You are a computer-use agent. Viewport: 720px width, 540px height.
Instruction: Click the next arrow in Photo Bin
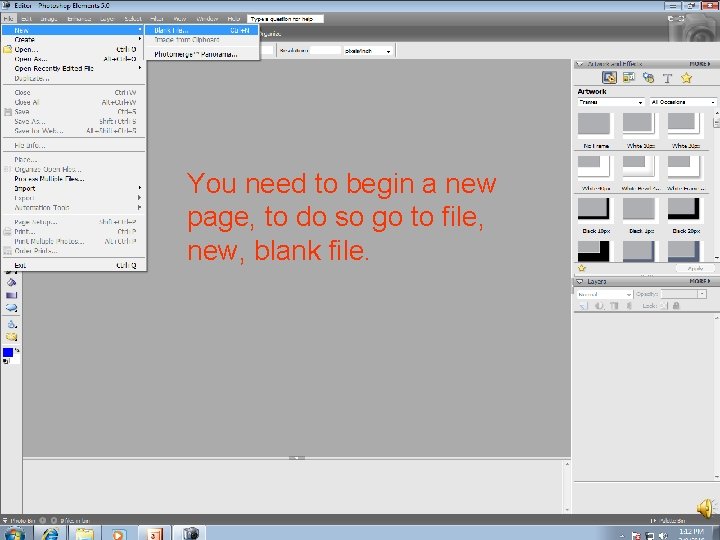tap(54, 520)
